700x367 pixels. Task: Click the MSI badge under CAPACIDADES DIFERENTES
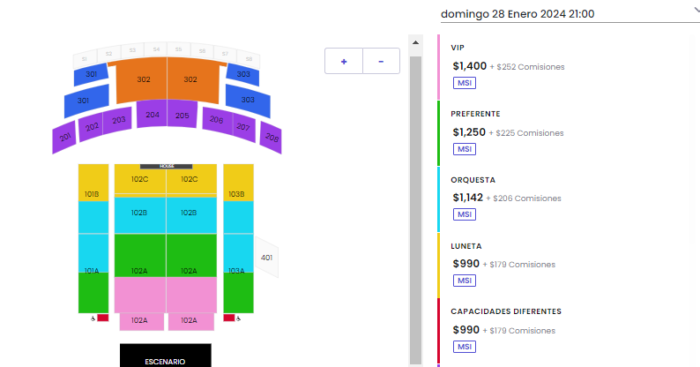tap(464, 346)
